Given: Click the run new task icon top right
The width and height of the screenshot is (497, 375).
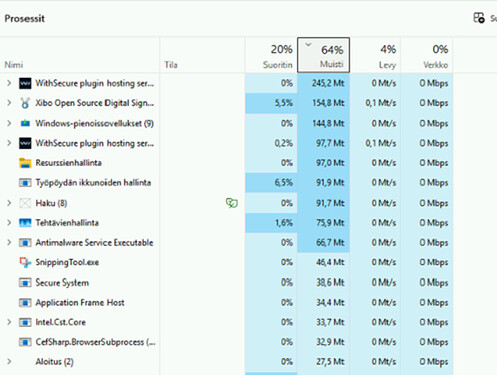Looking at the screenshot, I should (x=479, y=18).
